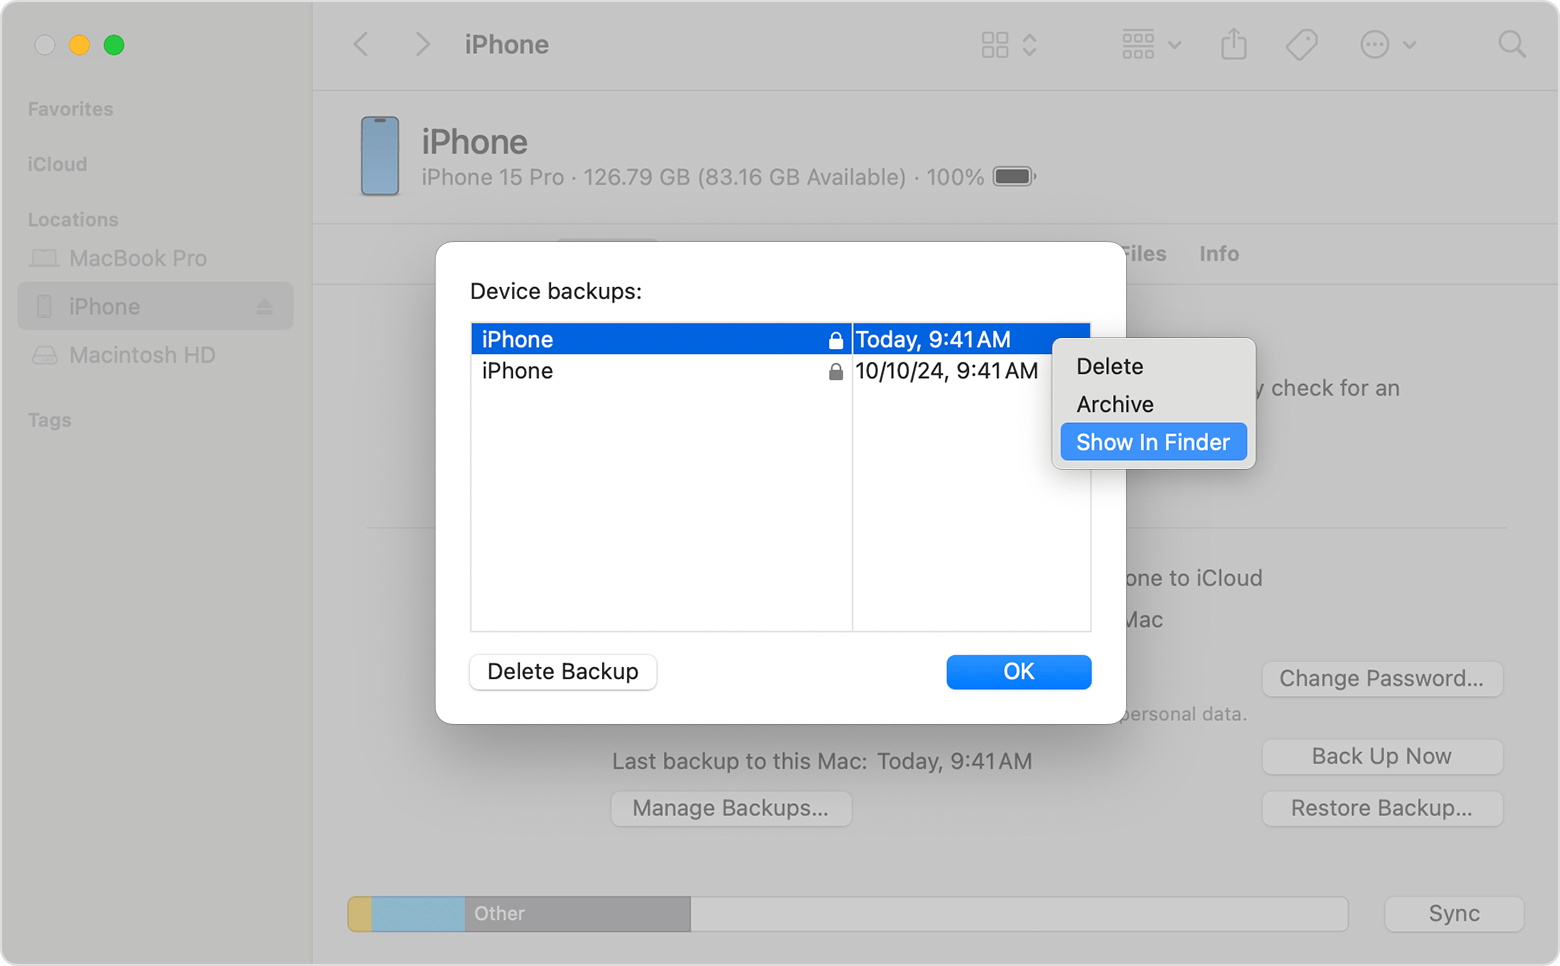This screenshot has height=966, width=1560.
Task: Click the MacBook Pro laptop icon in sidebar
Action: click(x=44, y=258)
